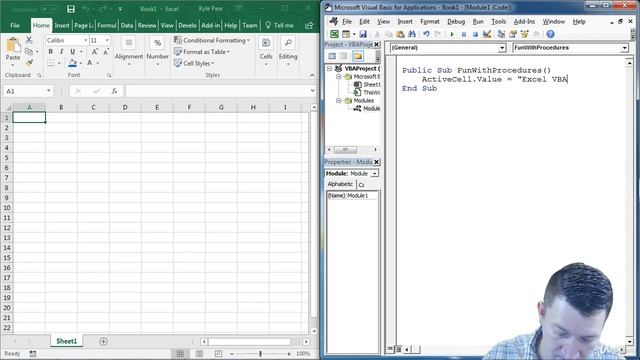Click View Microsoft Excel icon in VBA toolbar
Viewport: 640px width, 360px height.
tap(334, 34)
